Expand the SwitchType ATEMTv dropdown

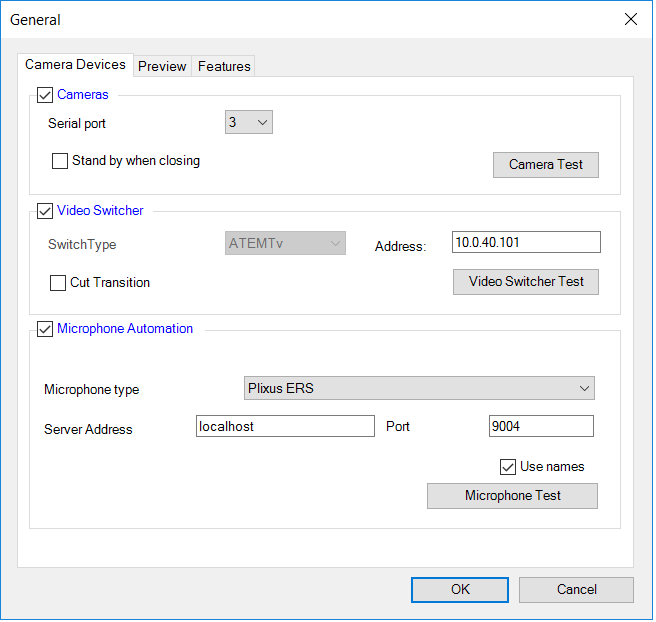pos(286,244)
